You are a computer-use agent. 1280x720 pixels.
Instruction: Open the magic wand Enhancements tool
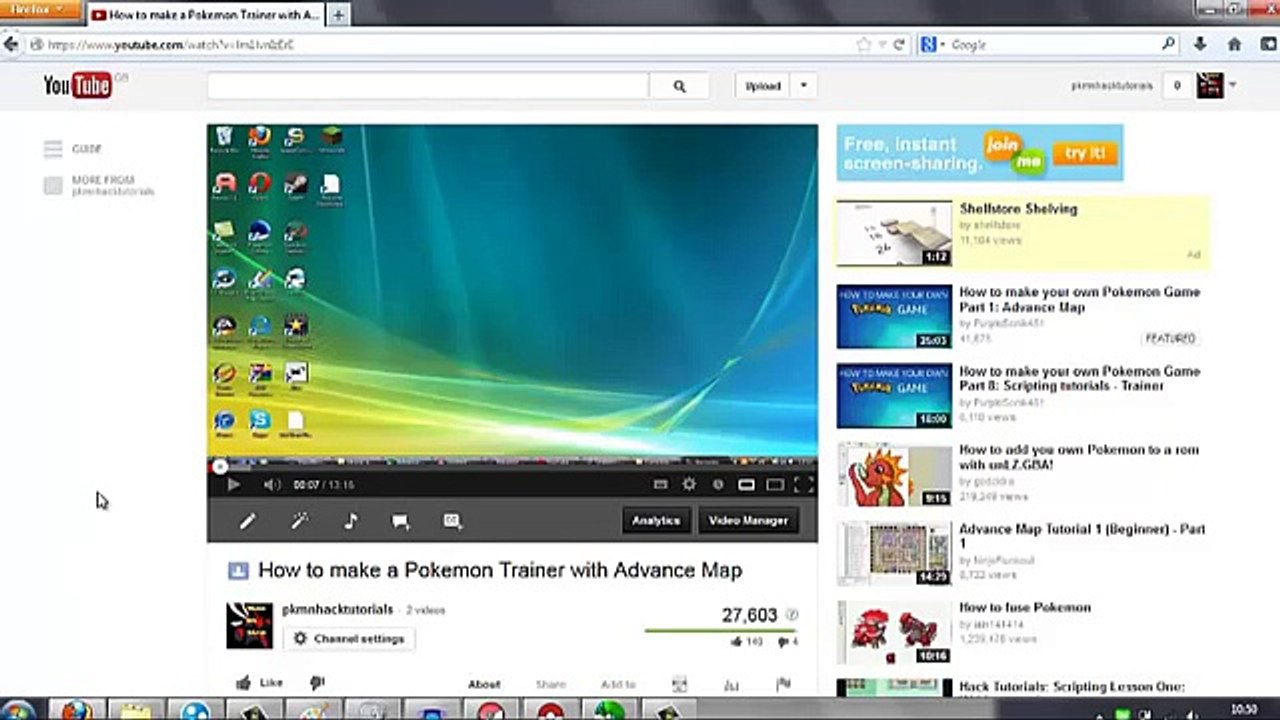[299, 521]
